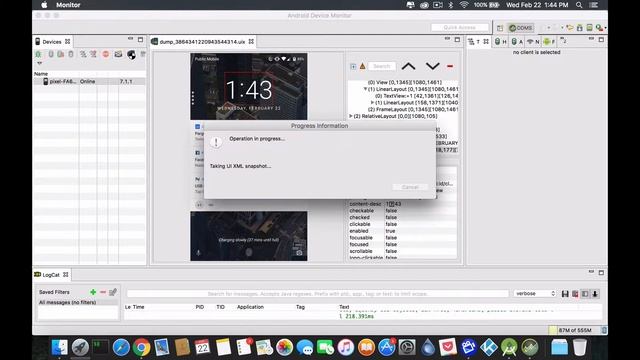Viewport: 640px width, 360px height.
Task: Click the logcat message search field
Action: (318, 294)
